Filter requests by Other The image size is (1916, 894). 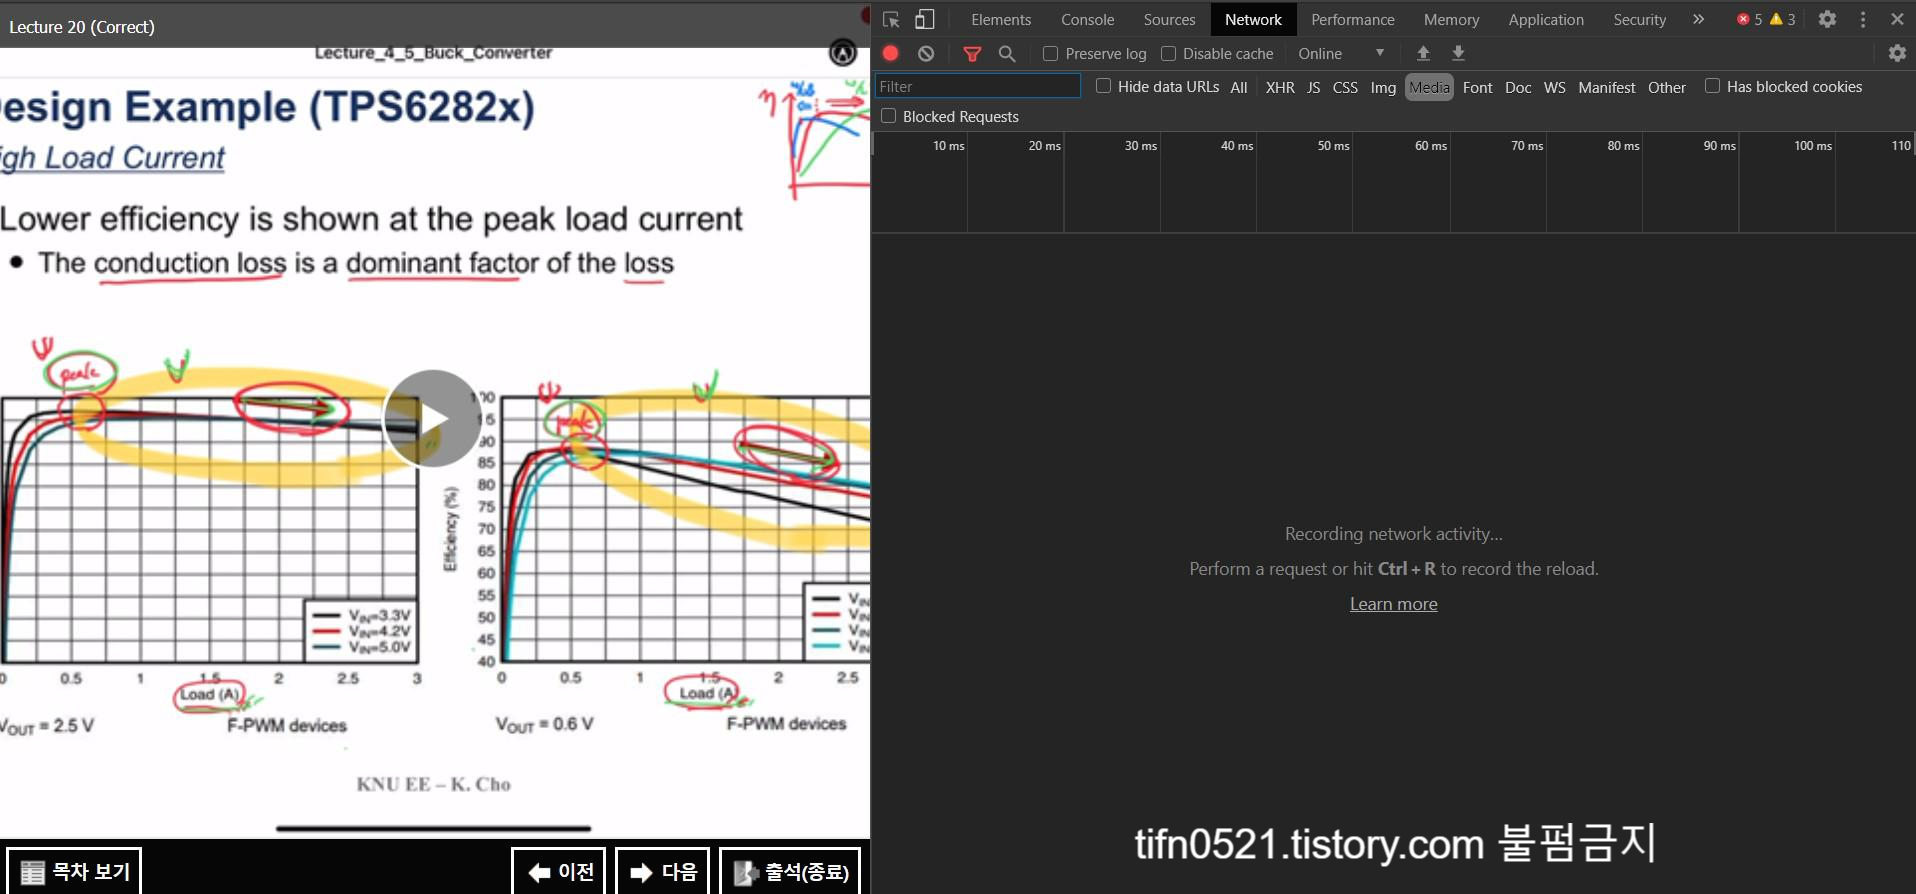click(1666, 87)
